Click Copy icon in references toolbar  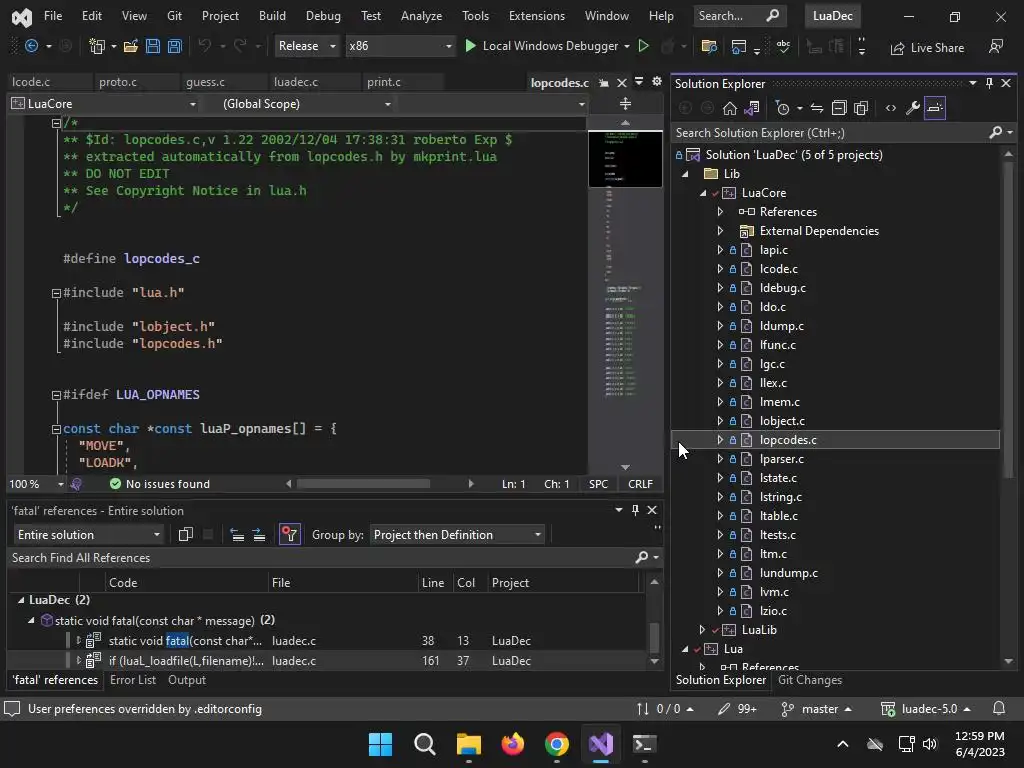(x=185, y=535)
